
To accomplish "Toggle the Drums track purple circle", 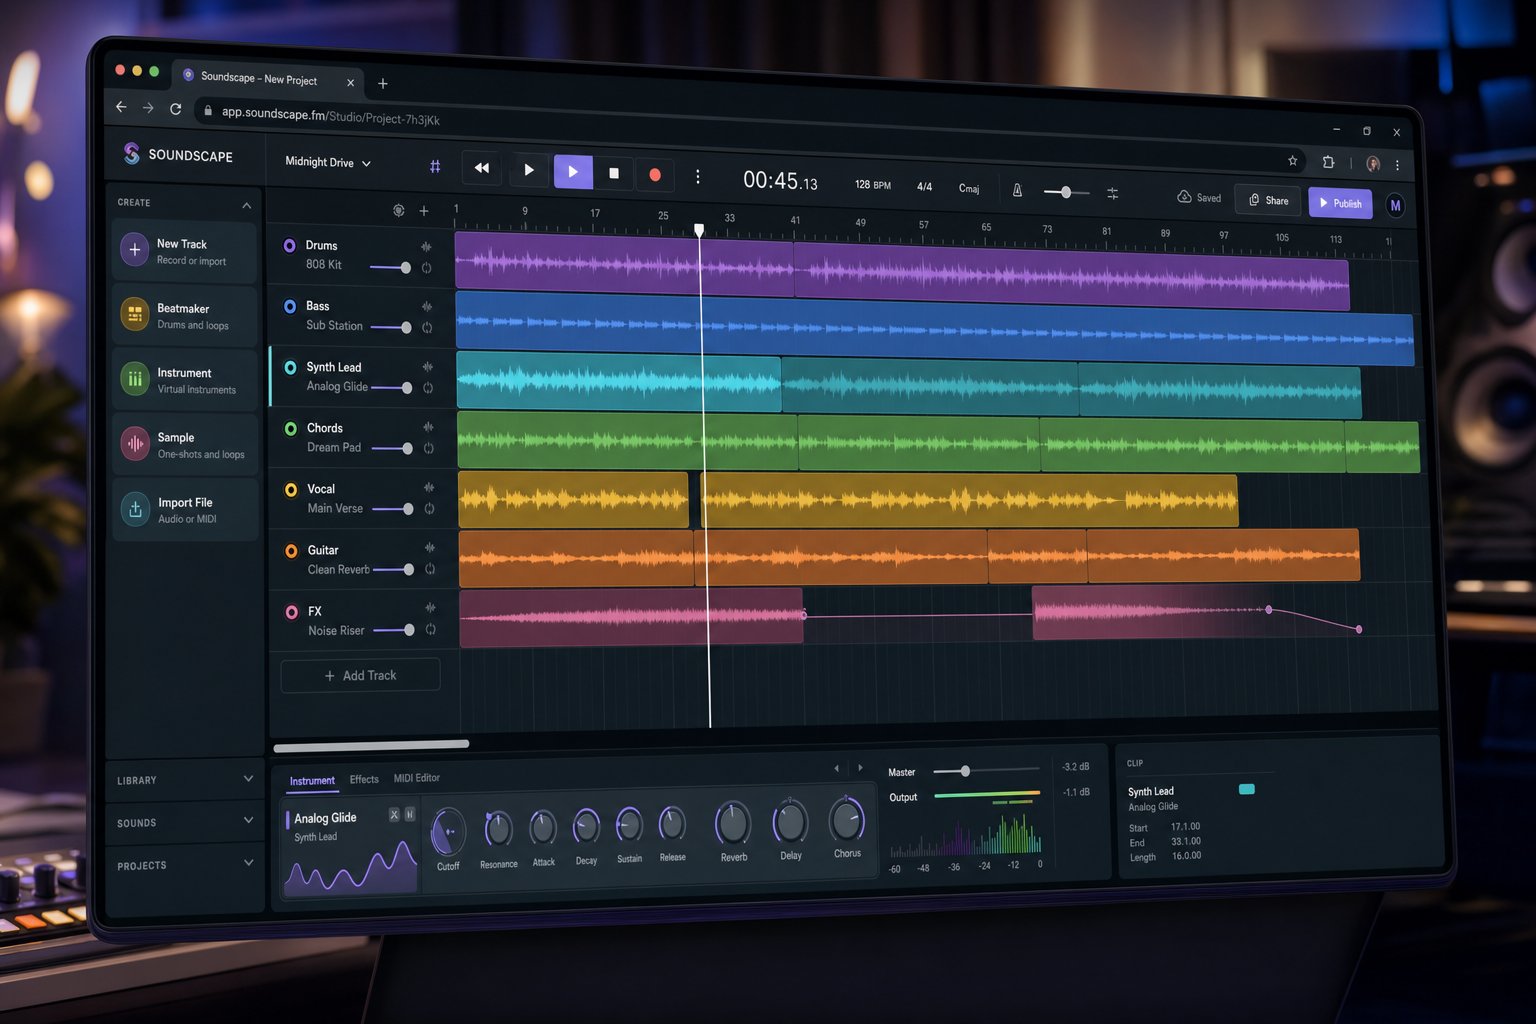I will [x=289, y=245].
